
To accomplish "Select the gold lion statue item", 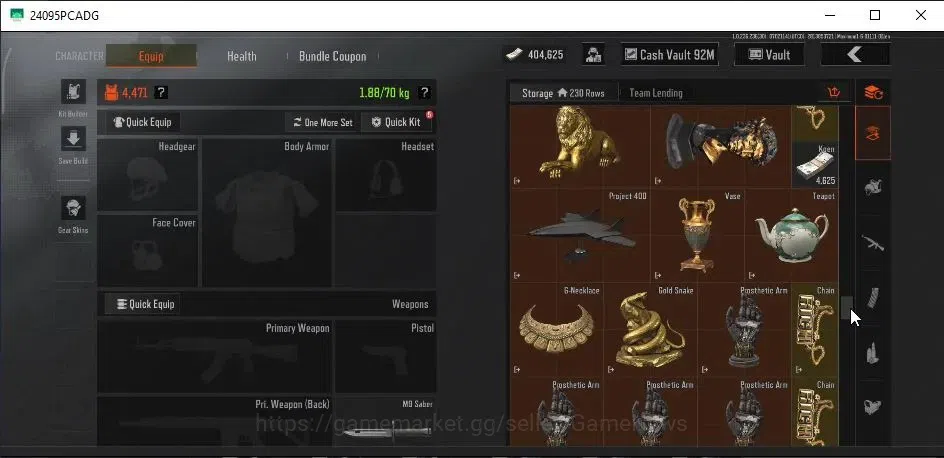I will click(580, 146).
